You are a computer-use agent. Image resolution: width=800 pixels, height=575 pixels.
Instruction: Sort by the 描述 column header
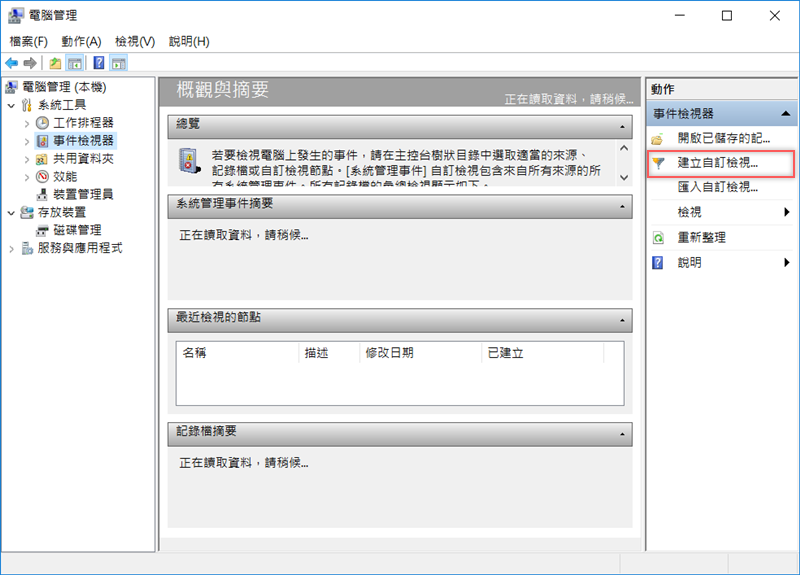(x=329, y=353)
